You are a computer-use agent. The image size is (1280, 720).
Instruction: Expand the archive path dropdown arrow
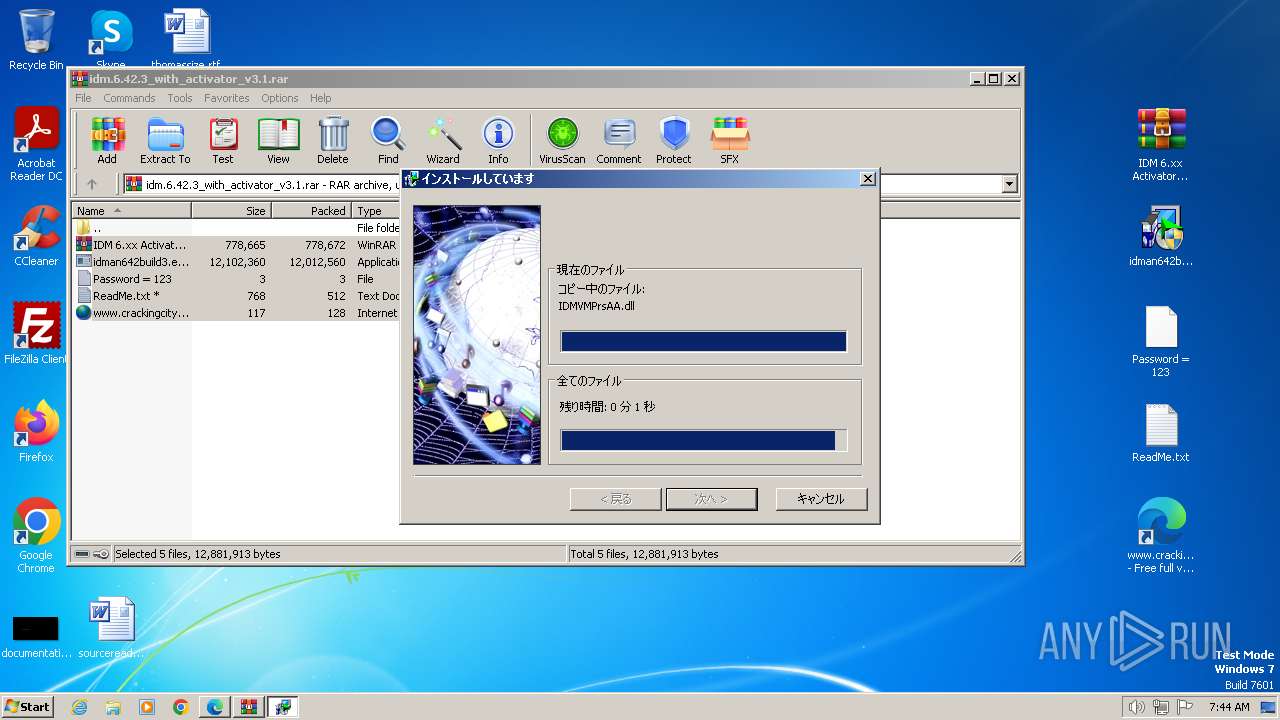tap(1009, 184)
